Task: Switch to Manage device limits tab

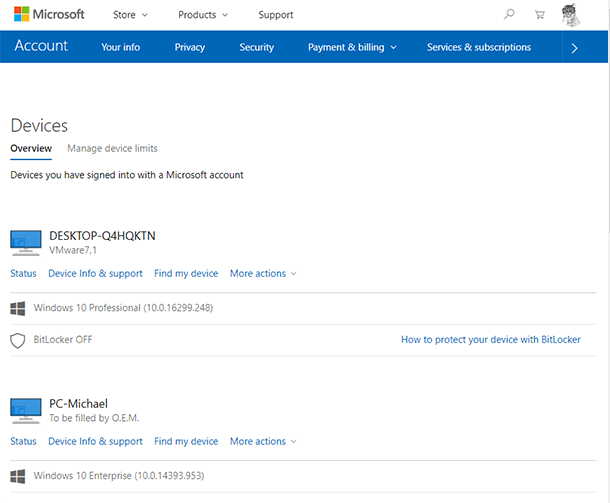Action: [x=112, y=148]
